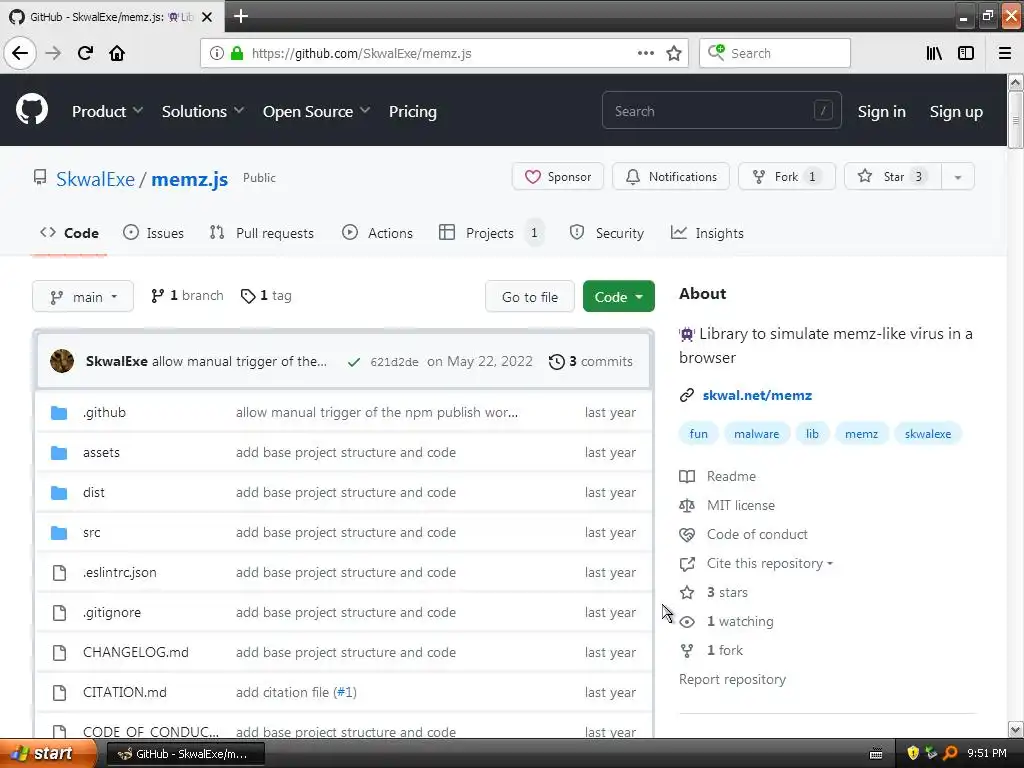This screenshot has width=1024, height=768.
Task: Click Sign up
Action: [x=956, y=112]
